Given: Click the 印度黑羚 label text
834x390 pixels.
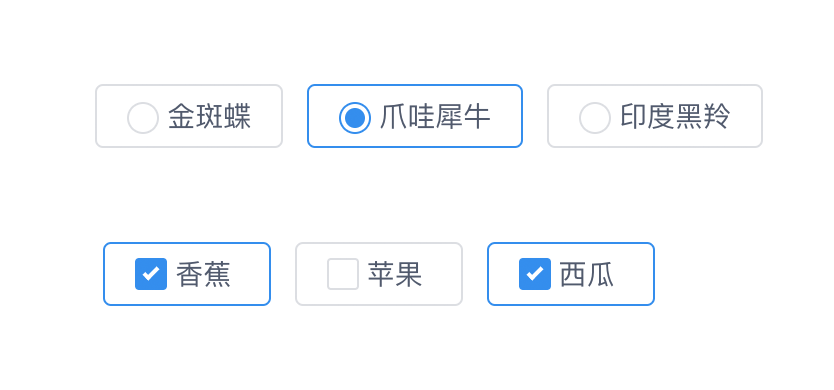Looking at the screenshot, I should point(675,117).
